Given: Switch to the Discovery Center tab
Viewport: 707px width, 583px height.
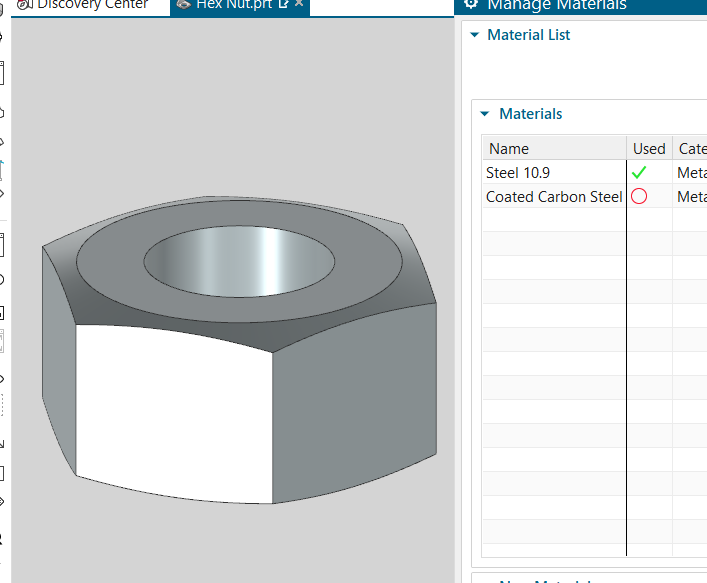Looking at the screenshot, I should coord(92,5).
